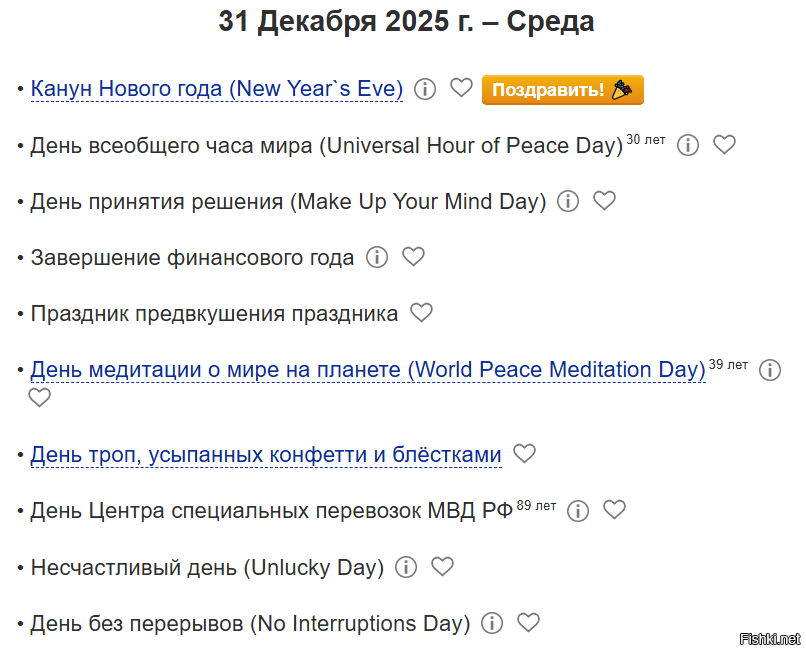Screen dimensions: 806x651
Task: Open Канун Нового года link
Action: pyautogui.click(x=216, y=88)
